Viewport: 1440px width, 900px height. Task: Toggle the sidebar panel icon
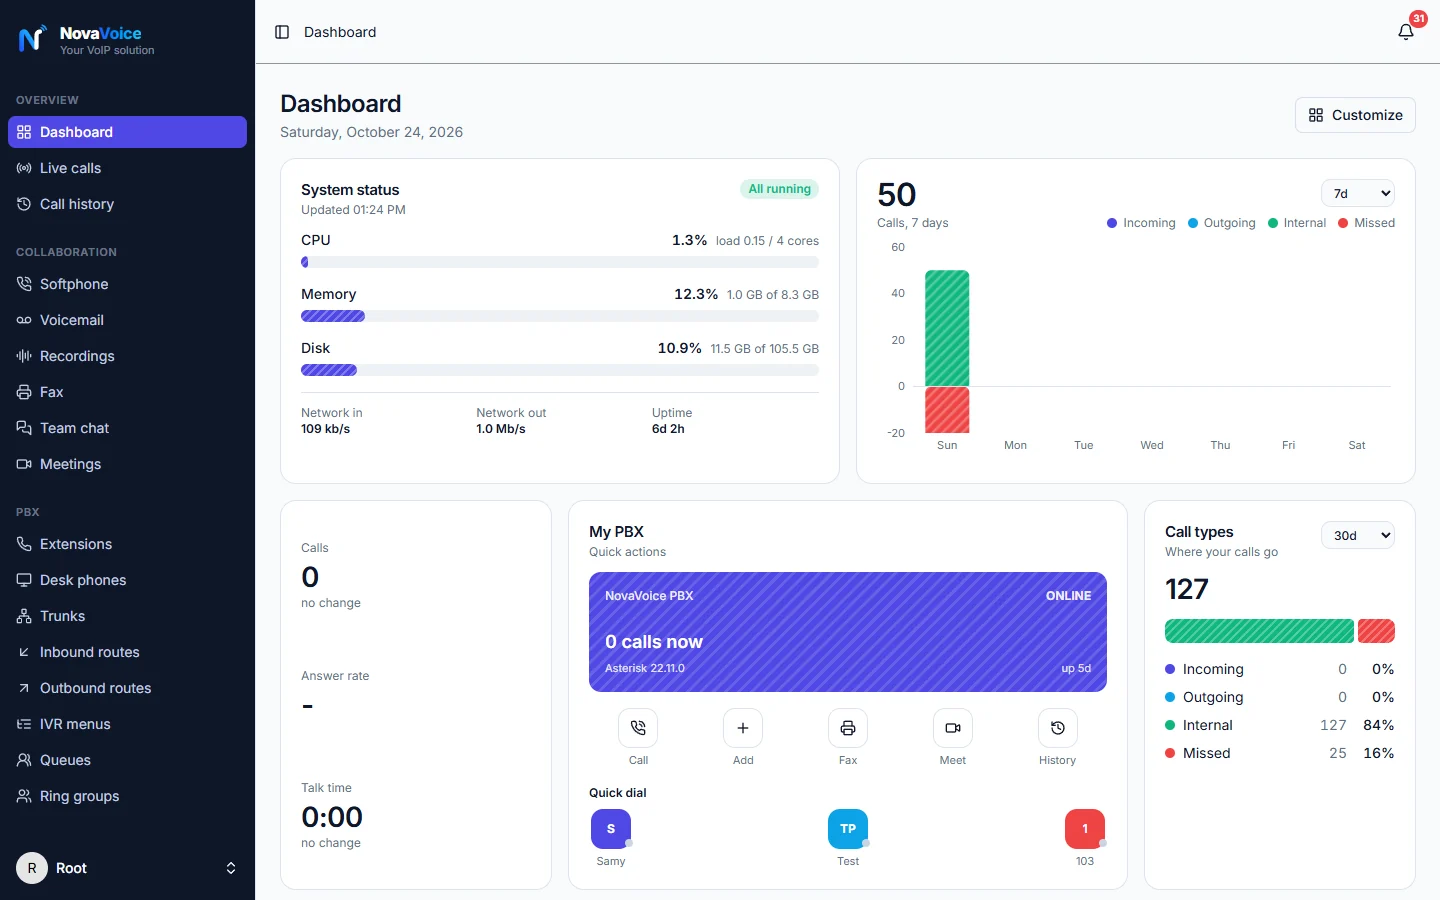[282, 32]
